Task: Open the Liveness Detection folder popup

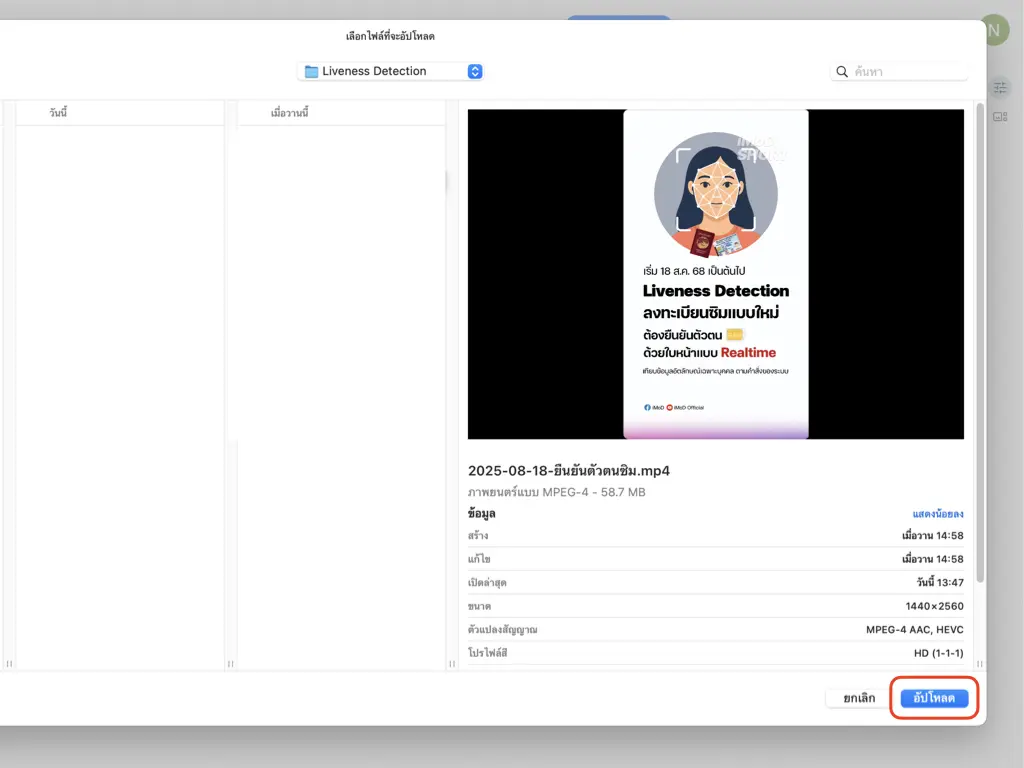Action: tap(390, 71)
